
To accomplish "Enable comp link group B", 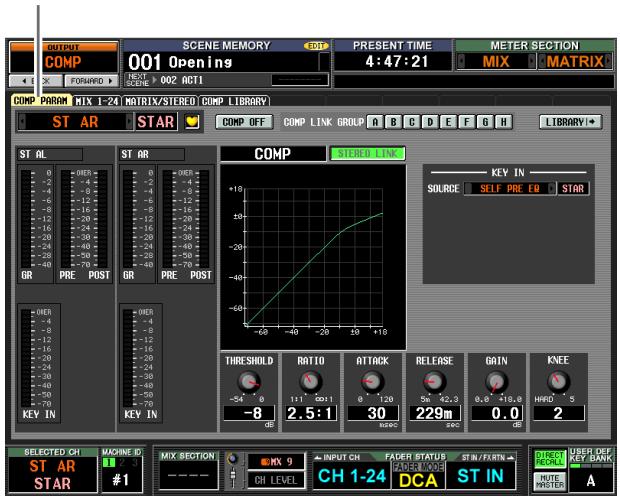I will coord(393,122).
